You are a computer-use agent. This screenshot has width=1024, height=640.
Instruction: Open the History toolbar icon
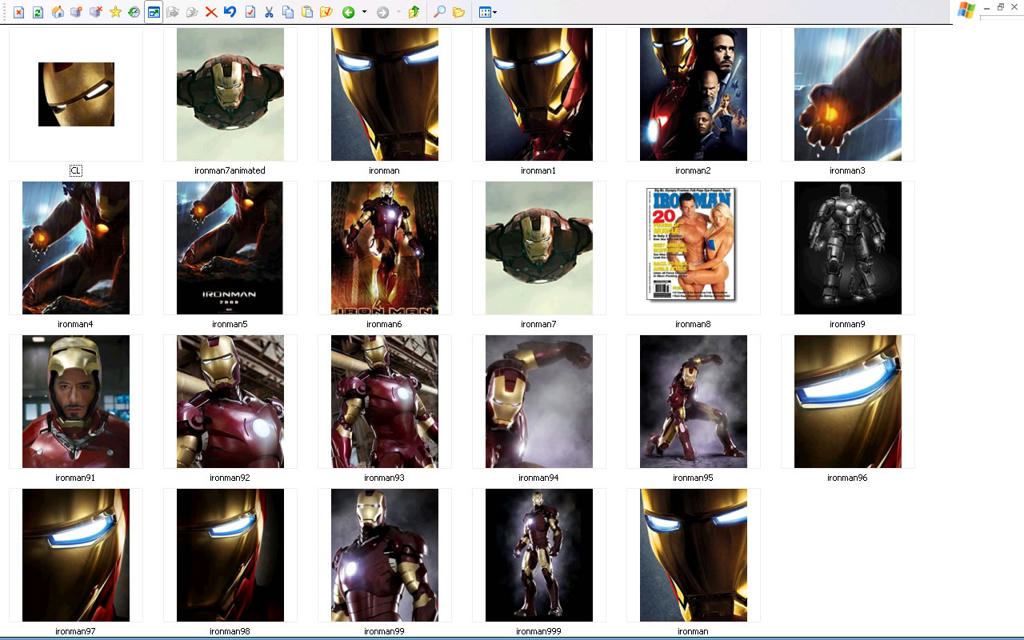[134, 12]
